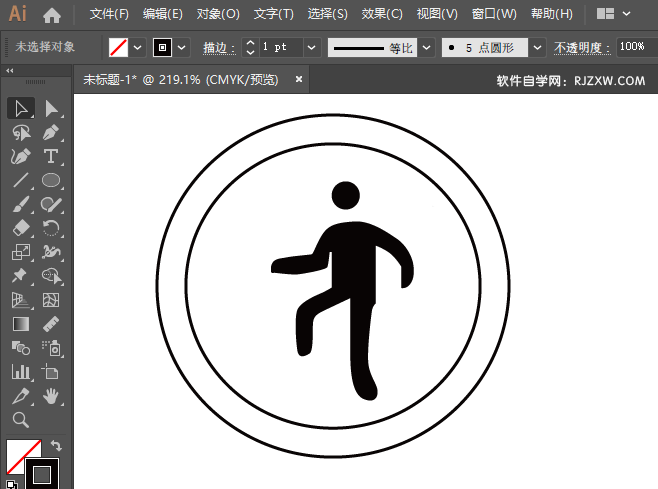
Task: Open the arrange documents layout switcher
Action: 606,14
